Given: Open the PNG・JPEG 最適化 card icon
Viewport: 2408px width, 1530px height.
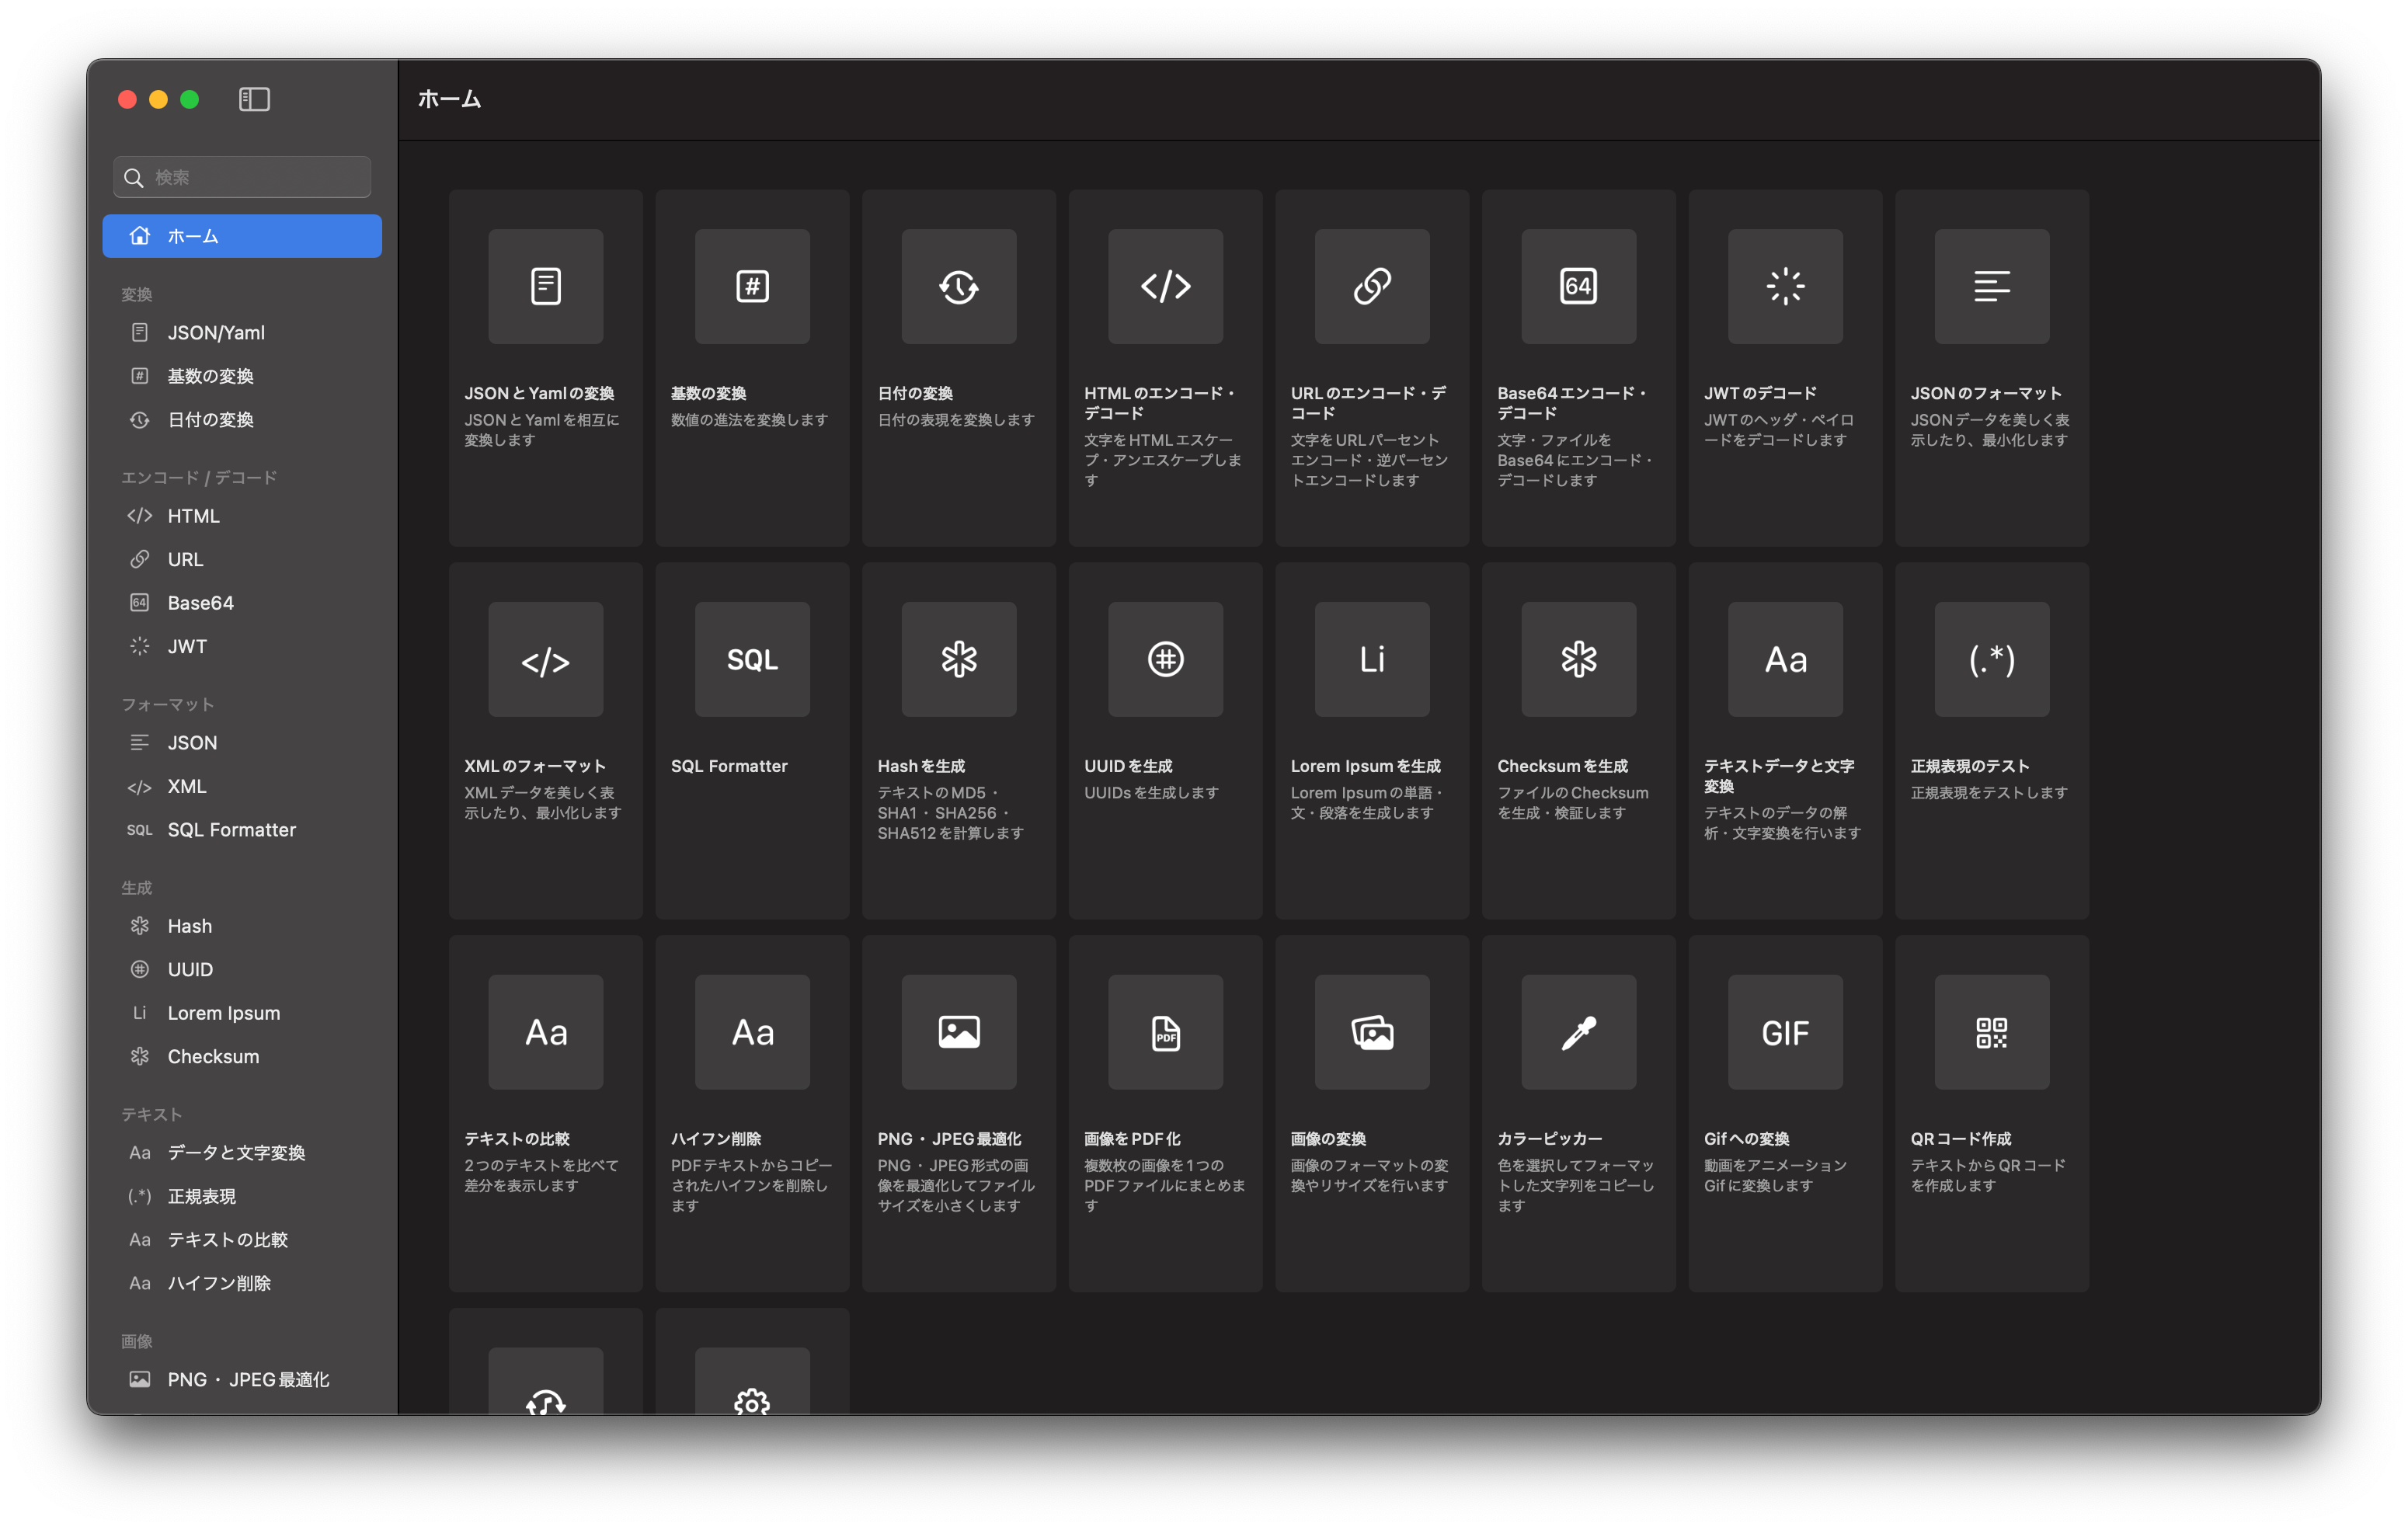Looking at the screenshot, I should click(x=959, y=1033).
